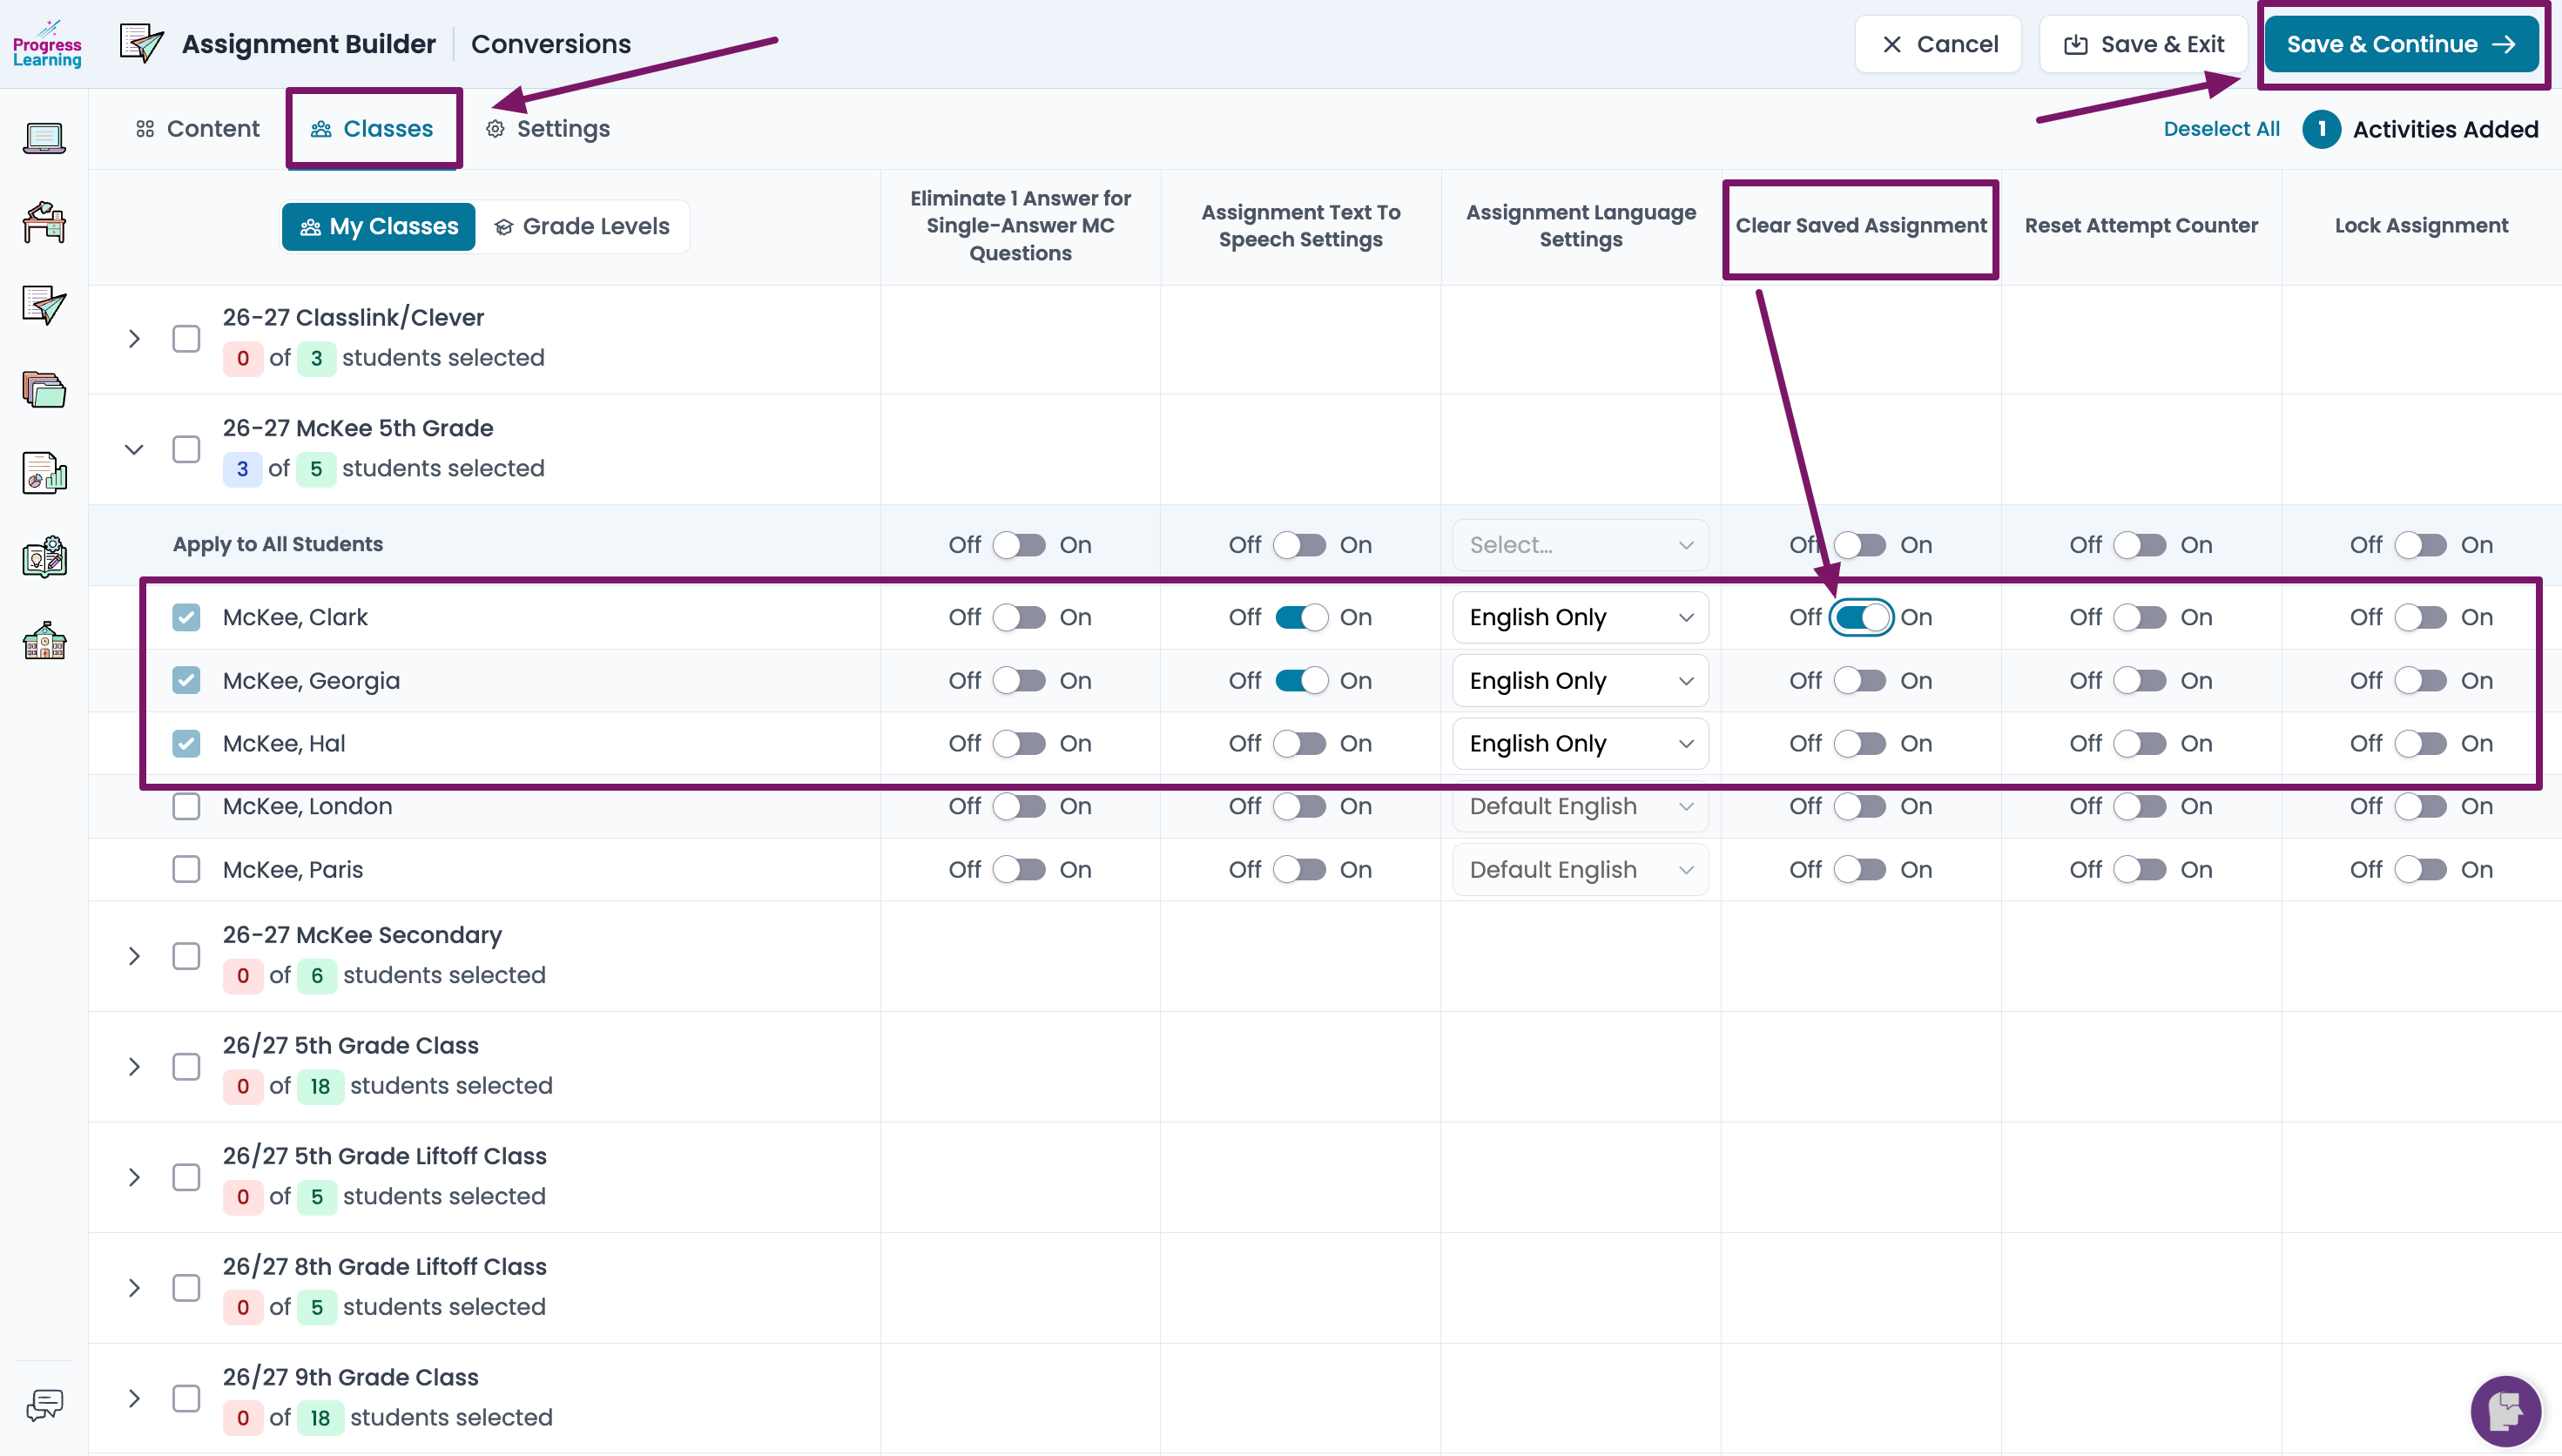2562x1456 pixels.
Task: Uncheck the McKee, Clark checkbox
Action: (186, 617)
